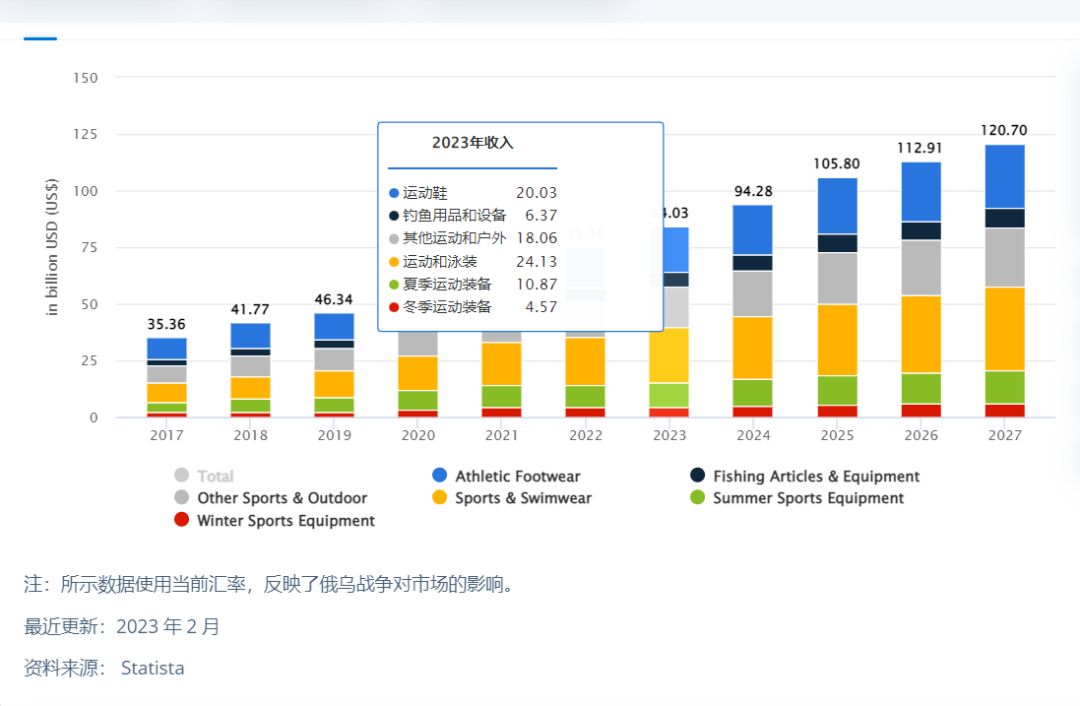The height and width of the screenshot is (706, 1080).
Task: Toggle Fishing Articles & Equipment legend entry
Action: [x=804, y=476]
